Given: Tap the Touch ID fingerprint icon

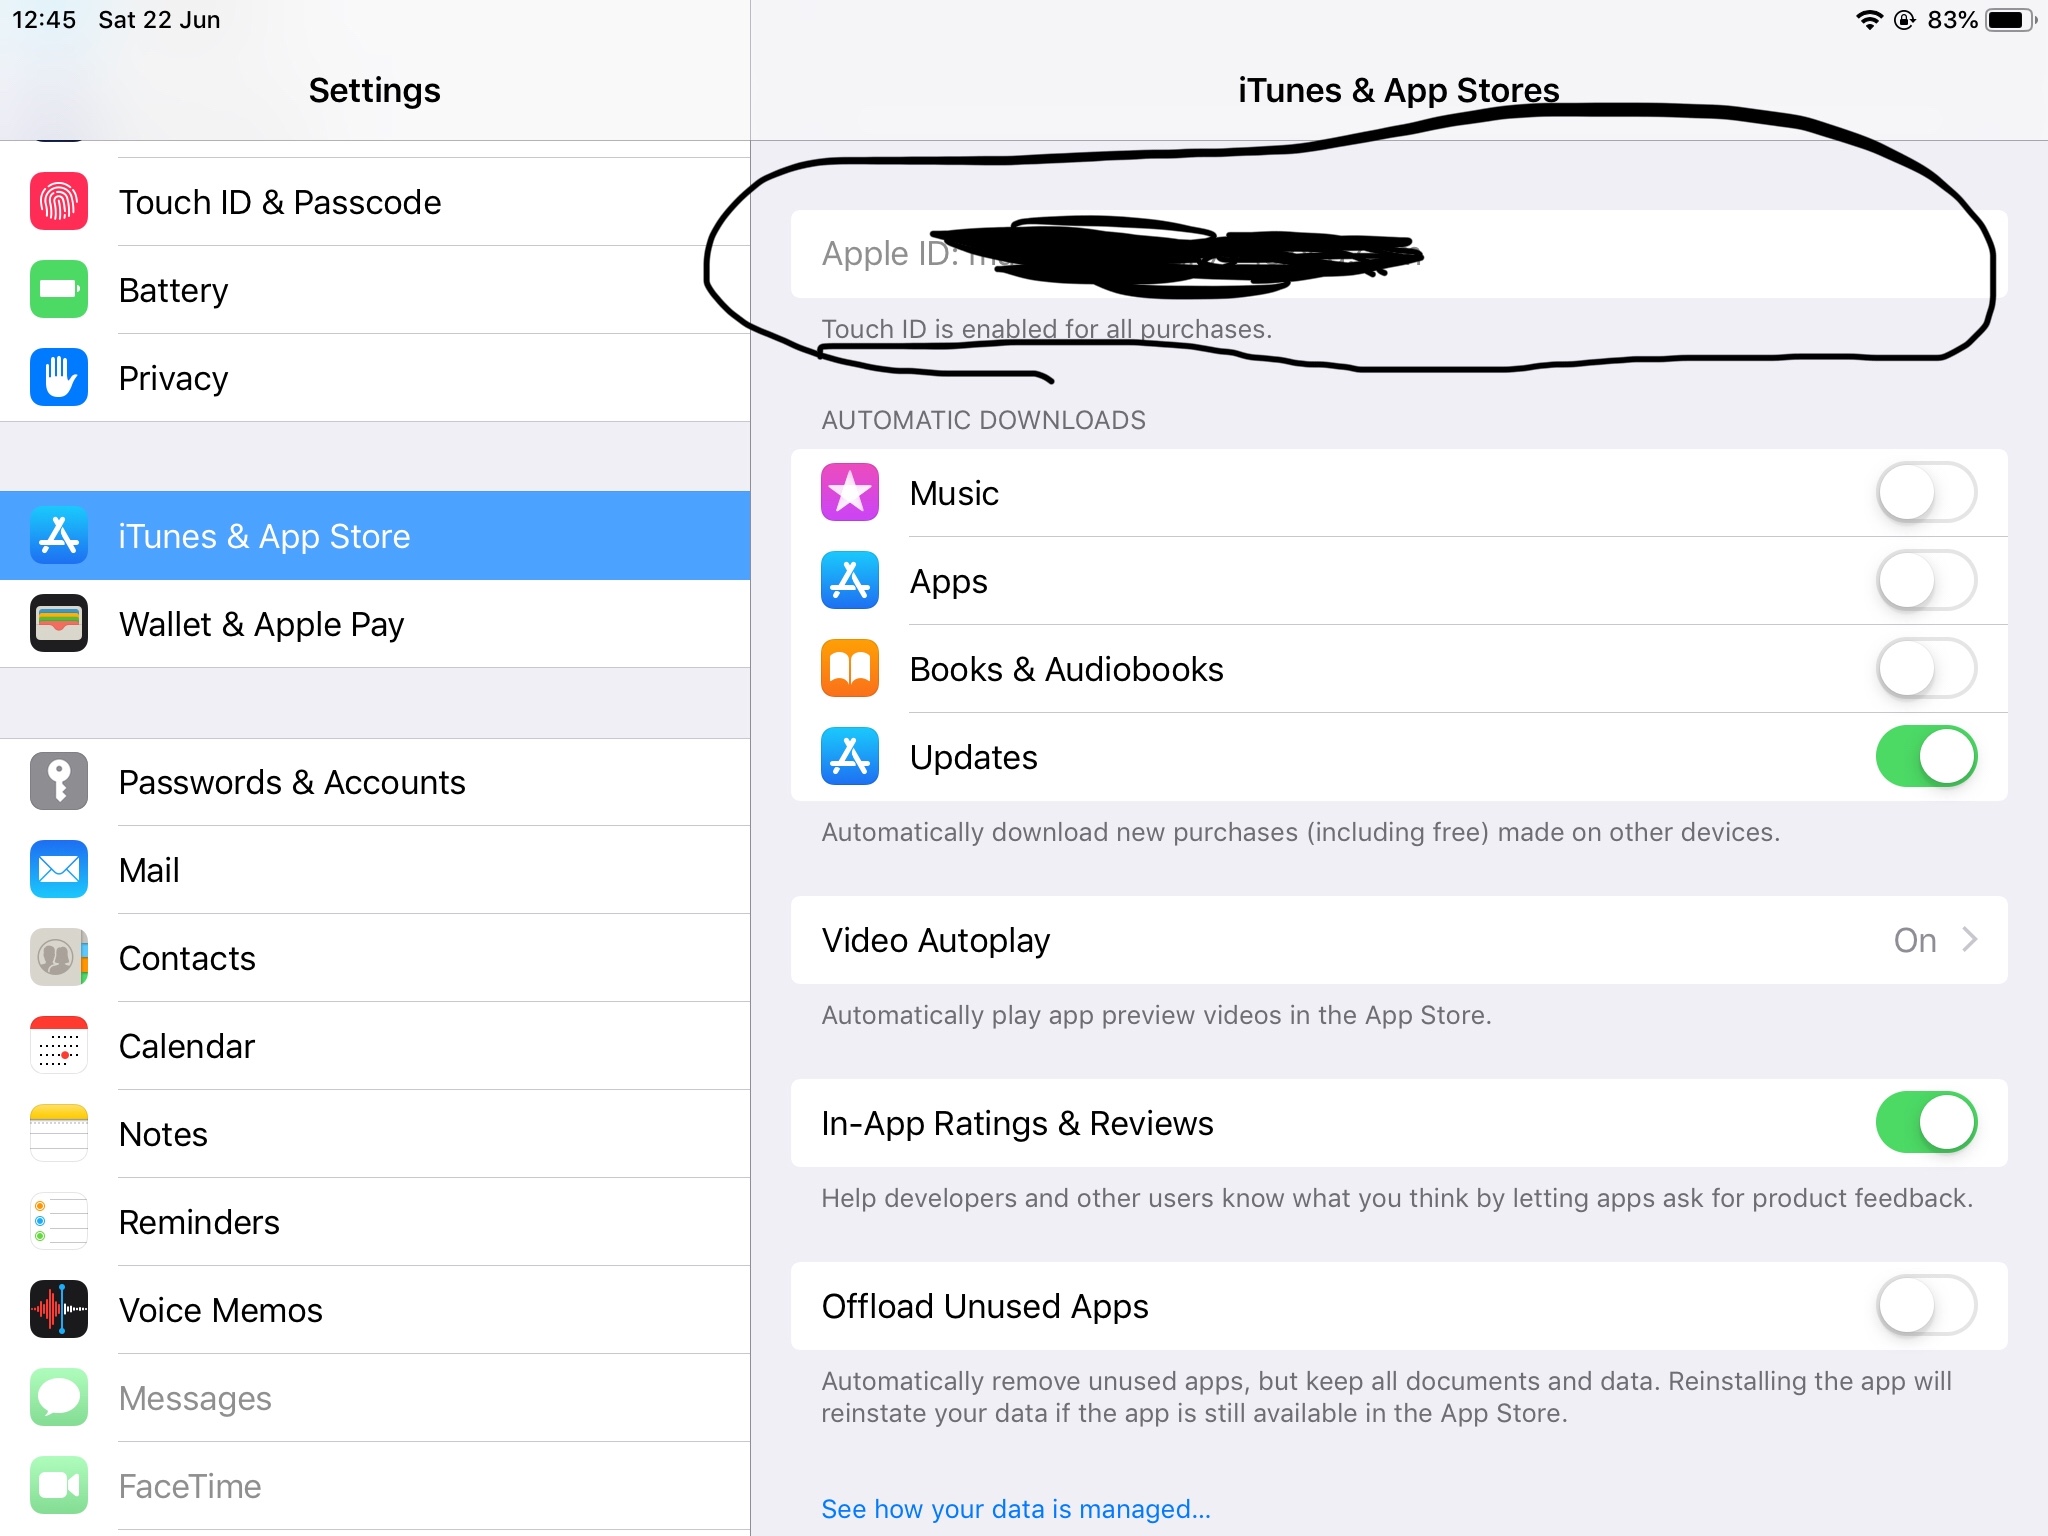Looking at the screenshot, I should [59, 202].
